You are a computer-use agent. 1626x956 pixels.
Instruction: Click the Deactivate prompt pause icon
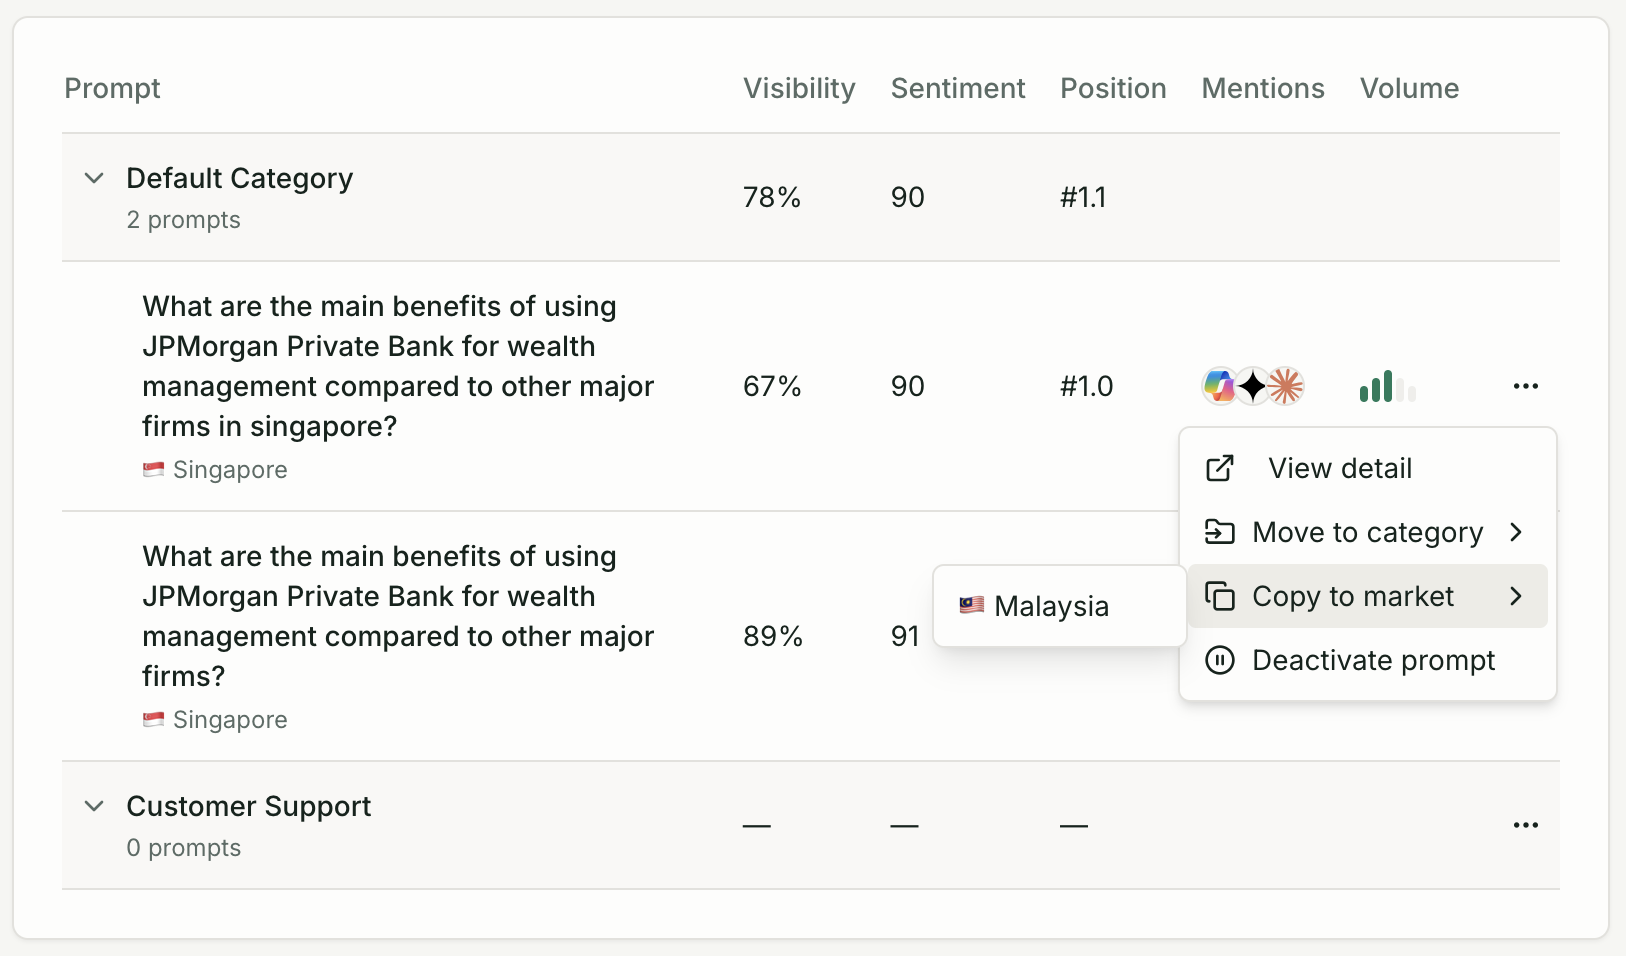(x=1219, y=660)
